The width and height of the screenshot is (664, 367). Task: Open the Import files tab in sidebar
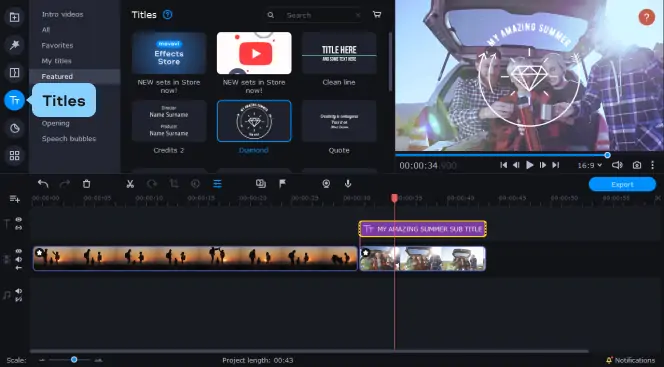tap(14, 17)
